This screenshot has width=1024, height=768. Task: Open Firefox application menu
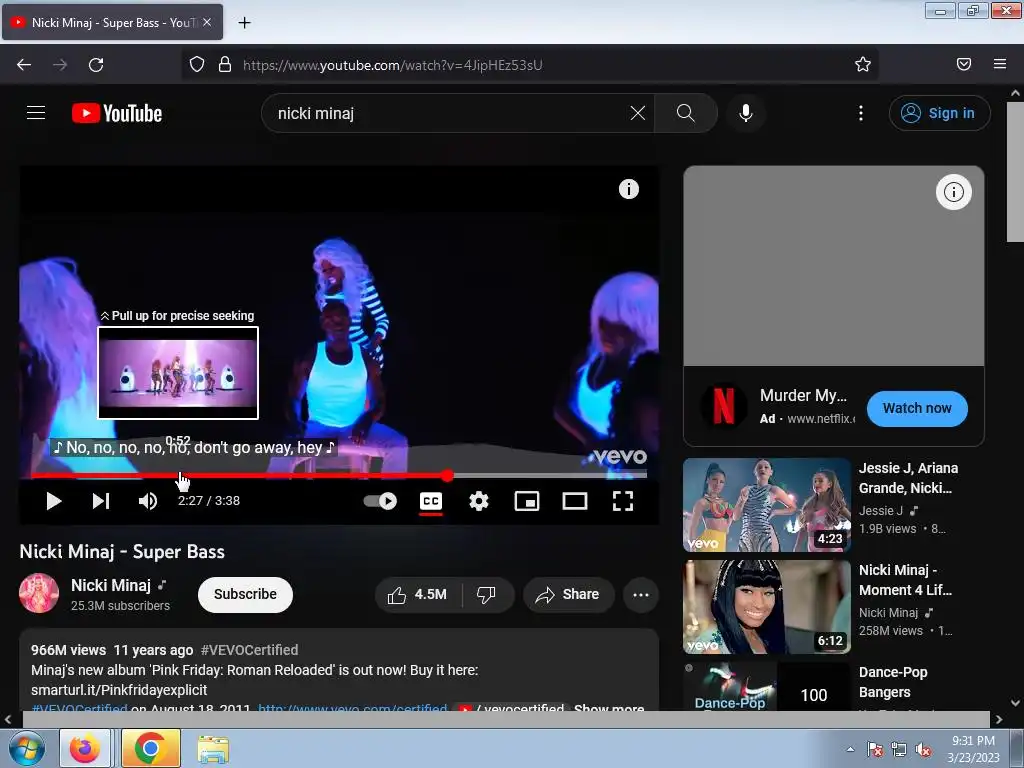click(1000, 64)
